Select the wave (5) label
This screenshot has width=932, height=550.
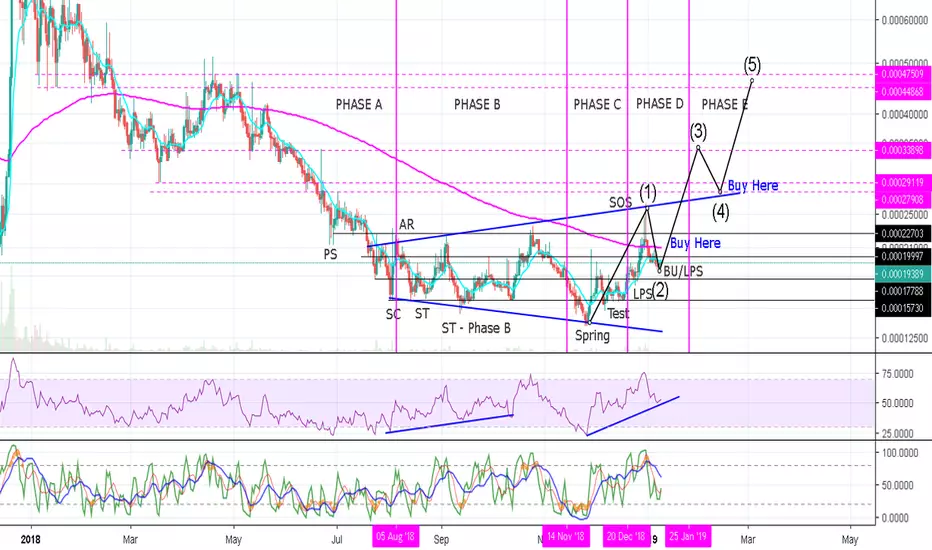[x=752, y=64]
